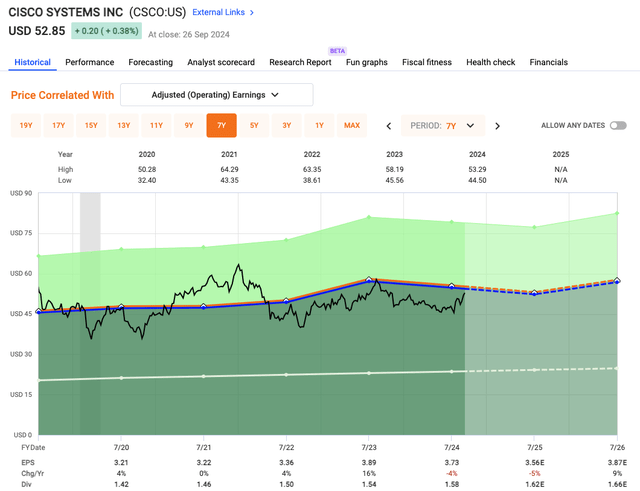This screenshot has width=640, height=491.
Task: Toggle the Allow Any Dates switch
Action: click(x=617, y=126)
